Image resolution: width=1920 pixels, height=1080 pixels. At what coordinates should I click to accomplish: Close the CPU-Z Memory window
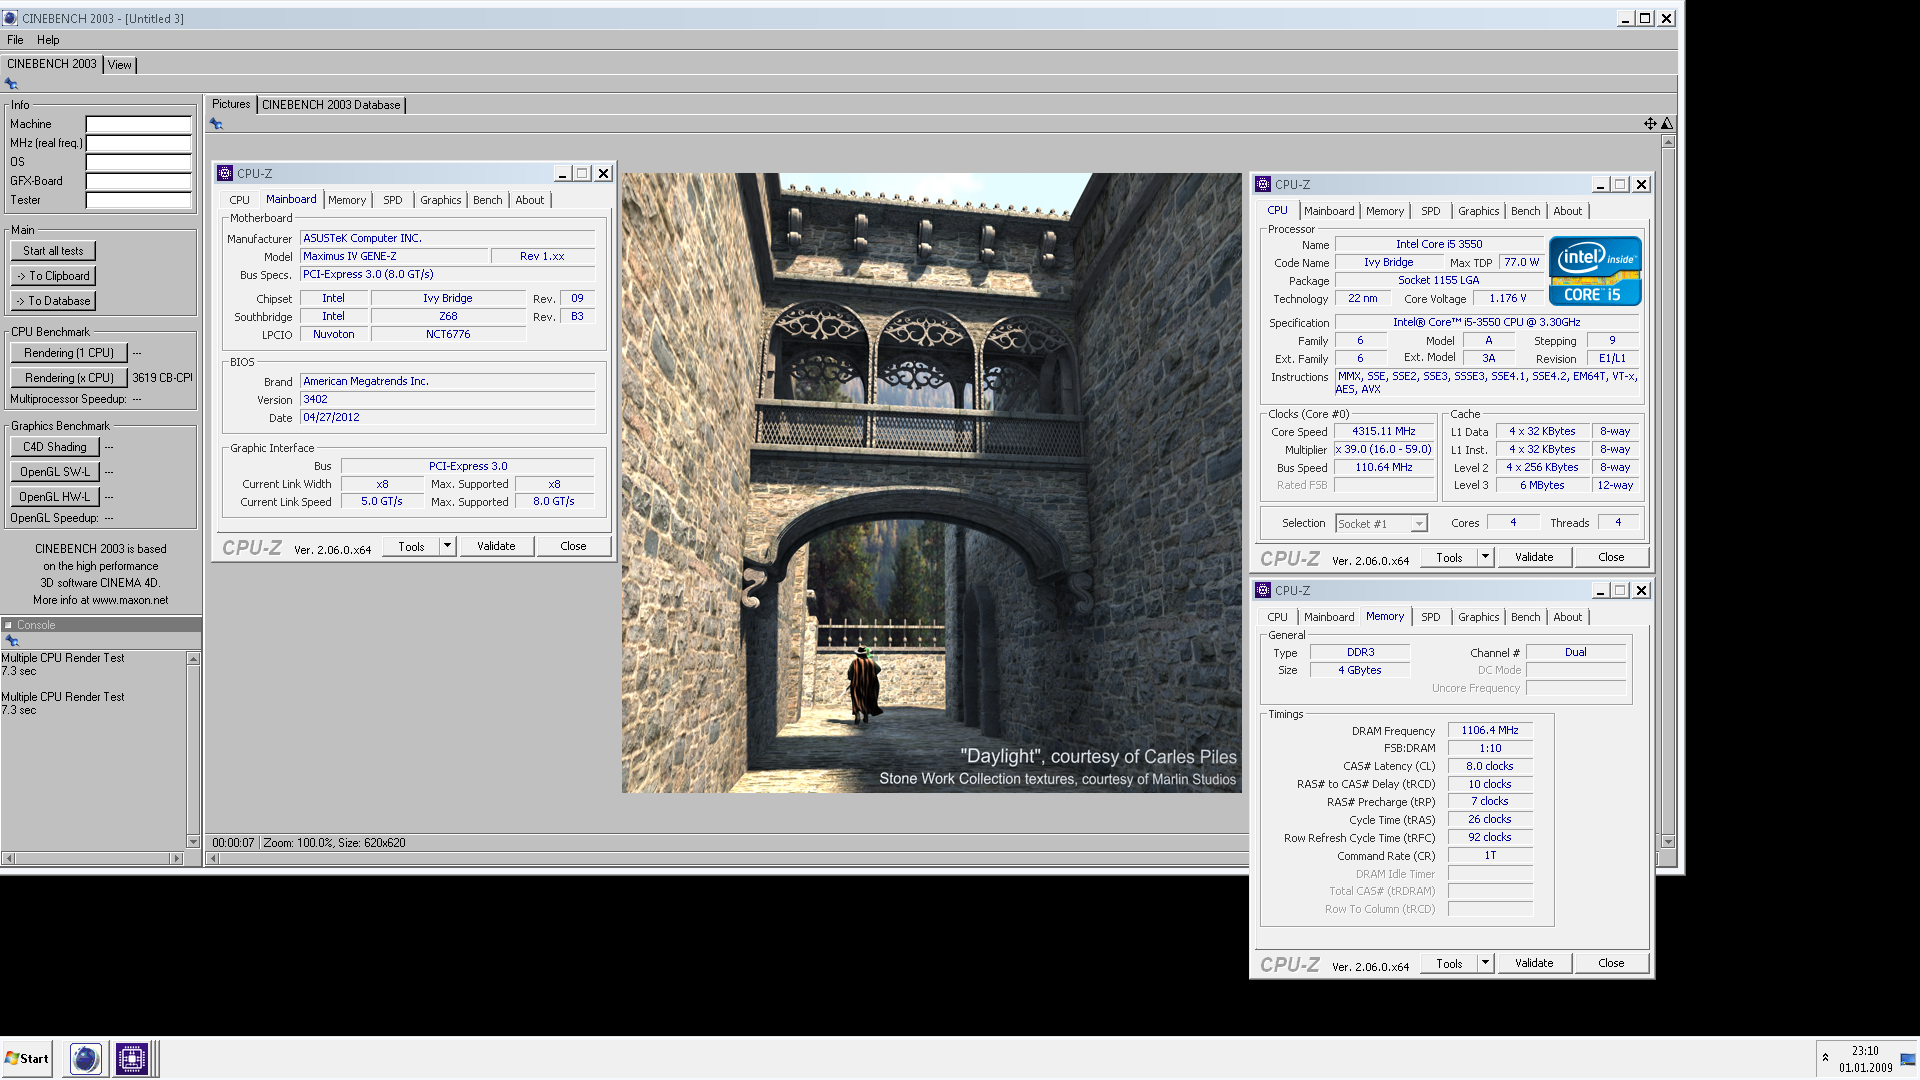coord(1641,591)
